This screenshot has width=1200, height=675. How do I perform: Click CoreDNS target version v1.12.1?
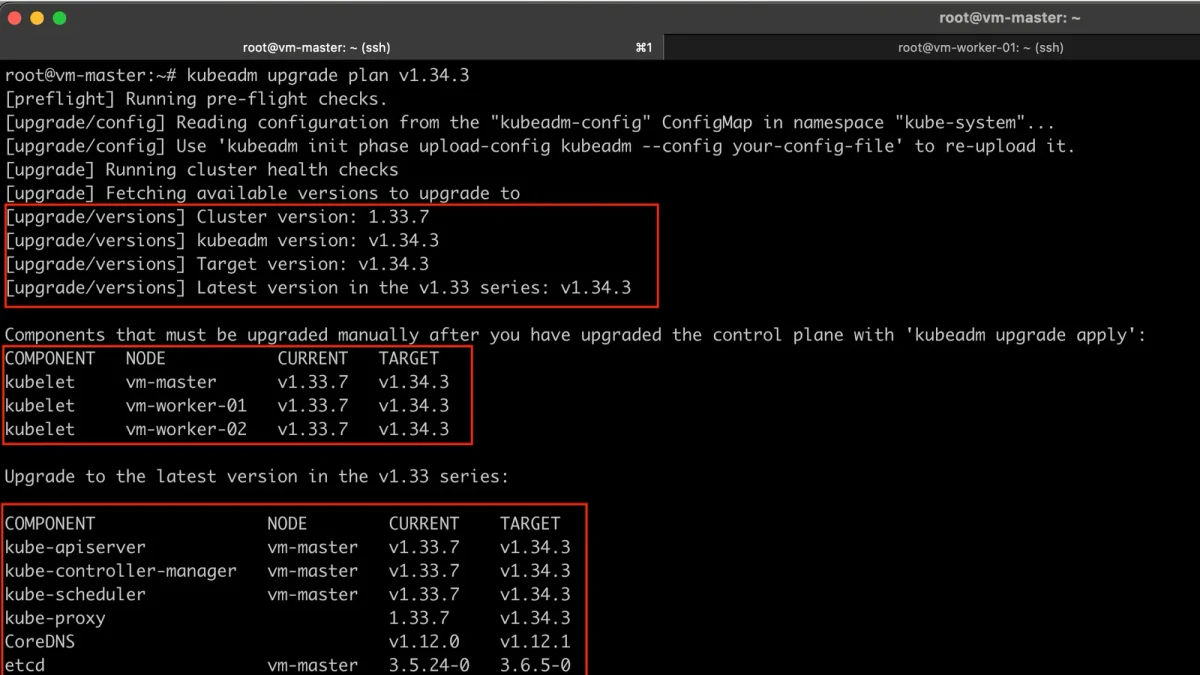(535, 641)
